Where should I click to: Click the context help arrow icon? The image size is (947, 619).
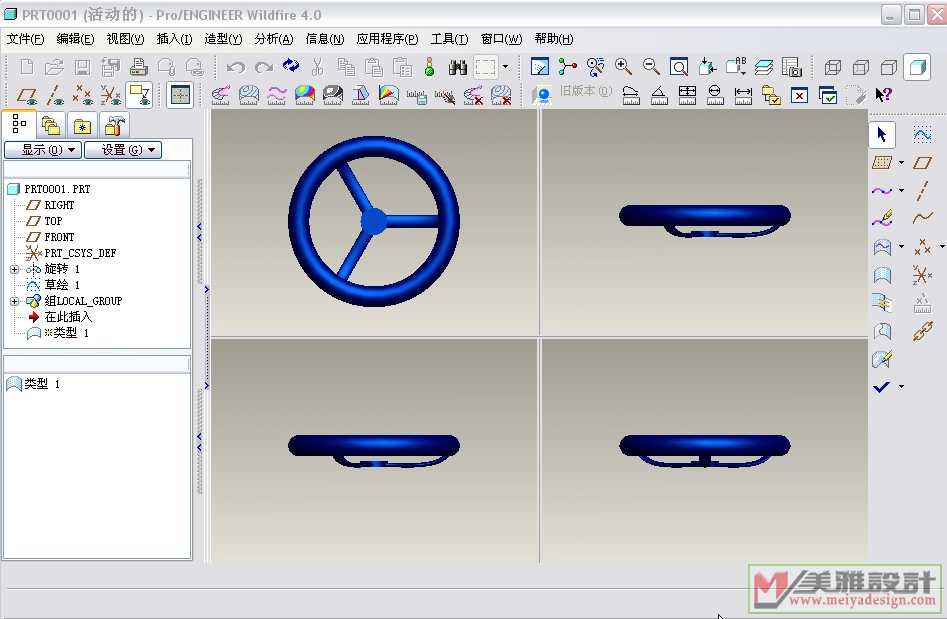[883, 95]
